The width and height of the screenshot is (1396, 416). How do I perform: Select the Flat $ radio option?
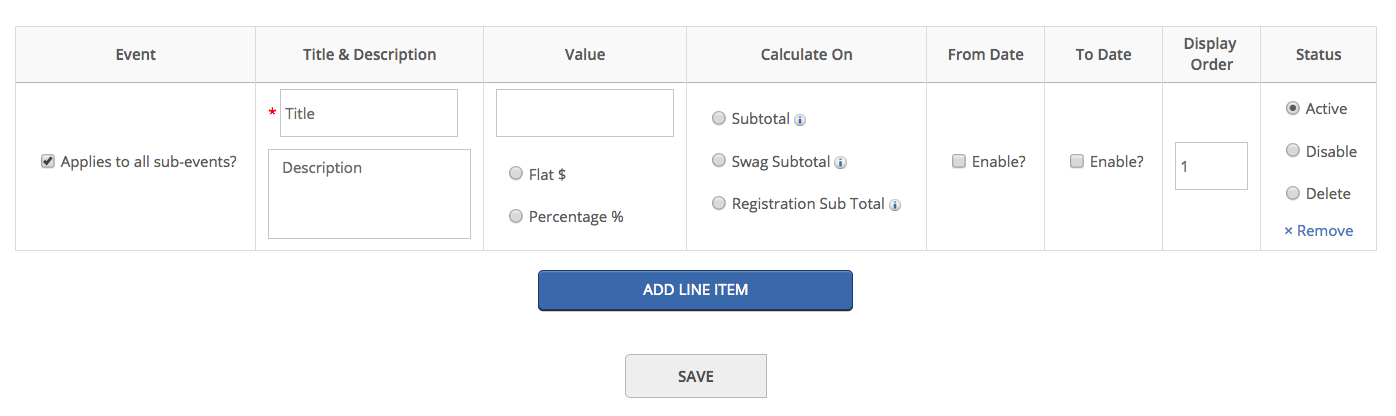tap(516, 174)
